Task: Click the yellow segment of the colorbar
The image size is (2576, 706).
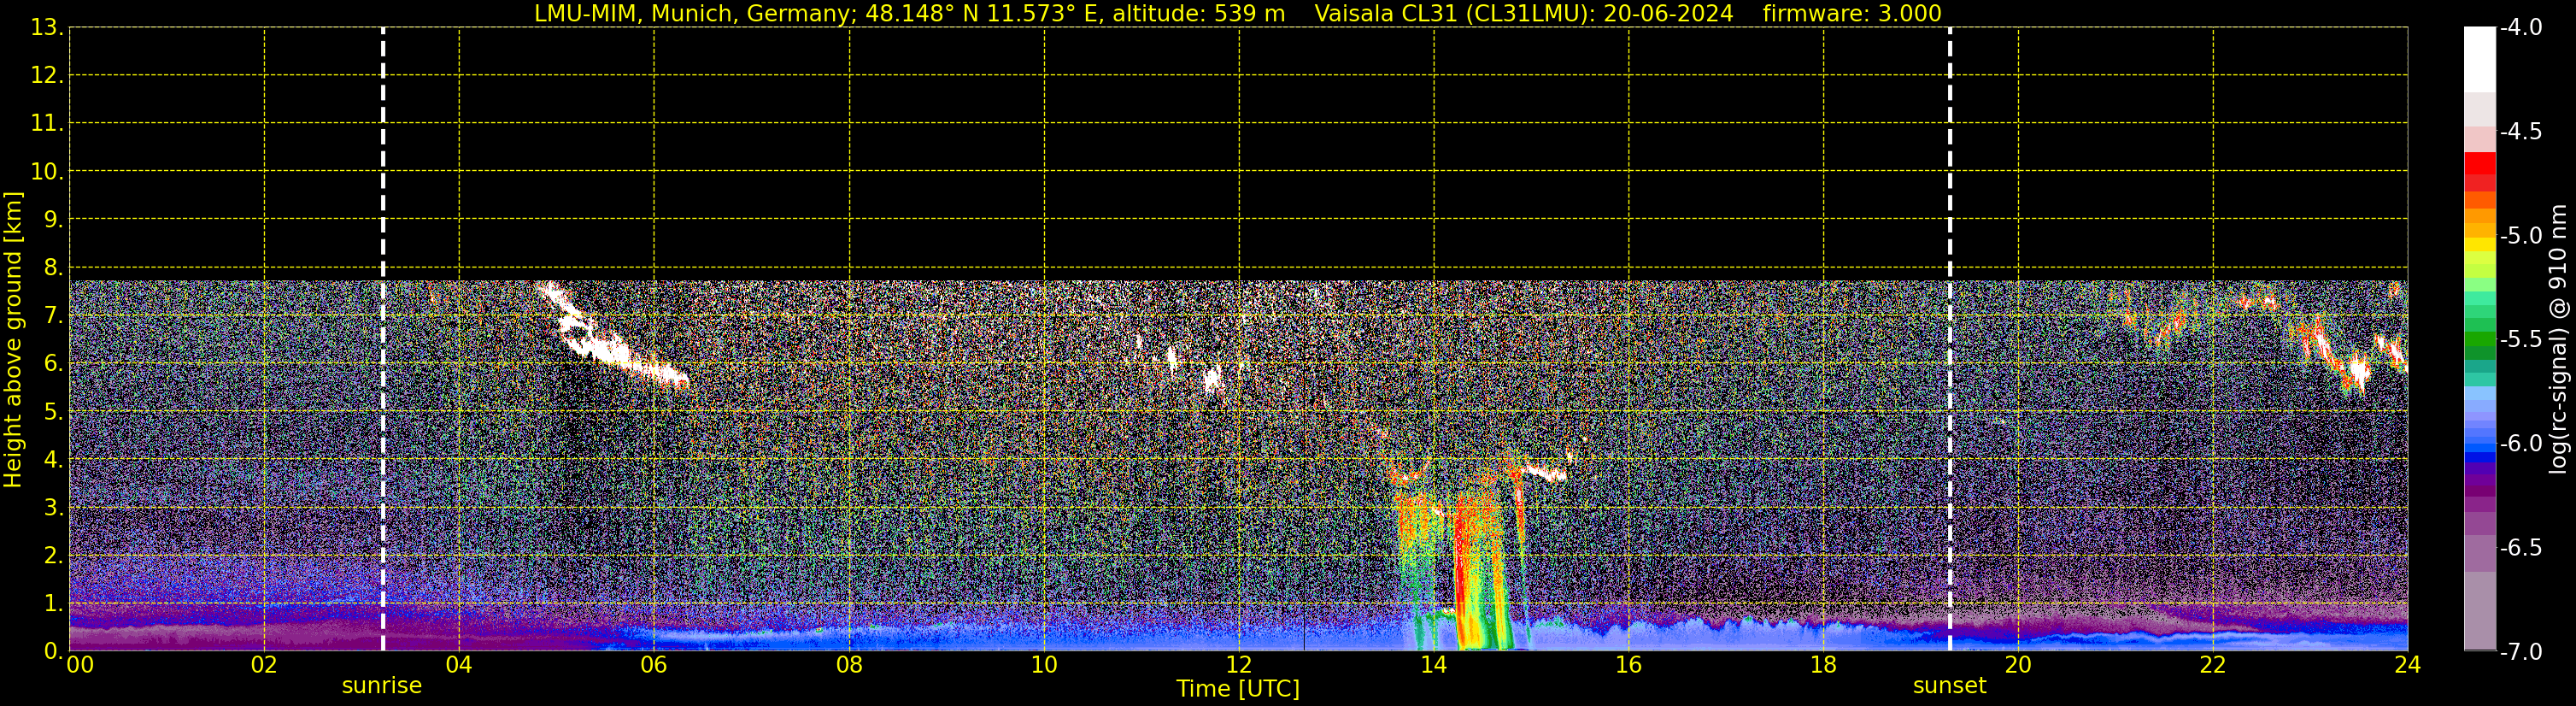Action: [x=2479, y=244]
